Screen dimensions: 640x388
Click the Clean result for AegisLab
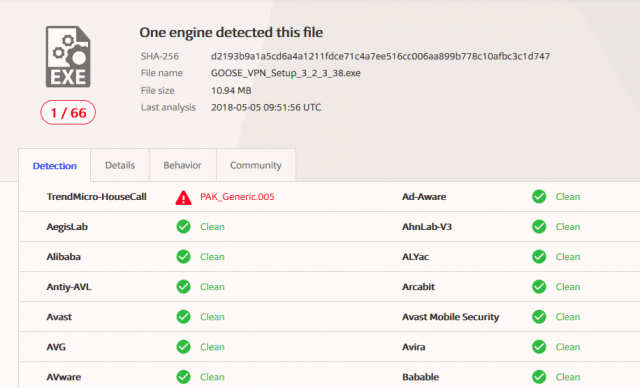pos(212,227)
